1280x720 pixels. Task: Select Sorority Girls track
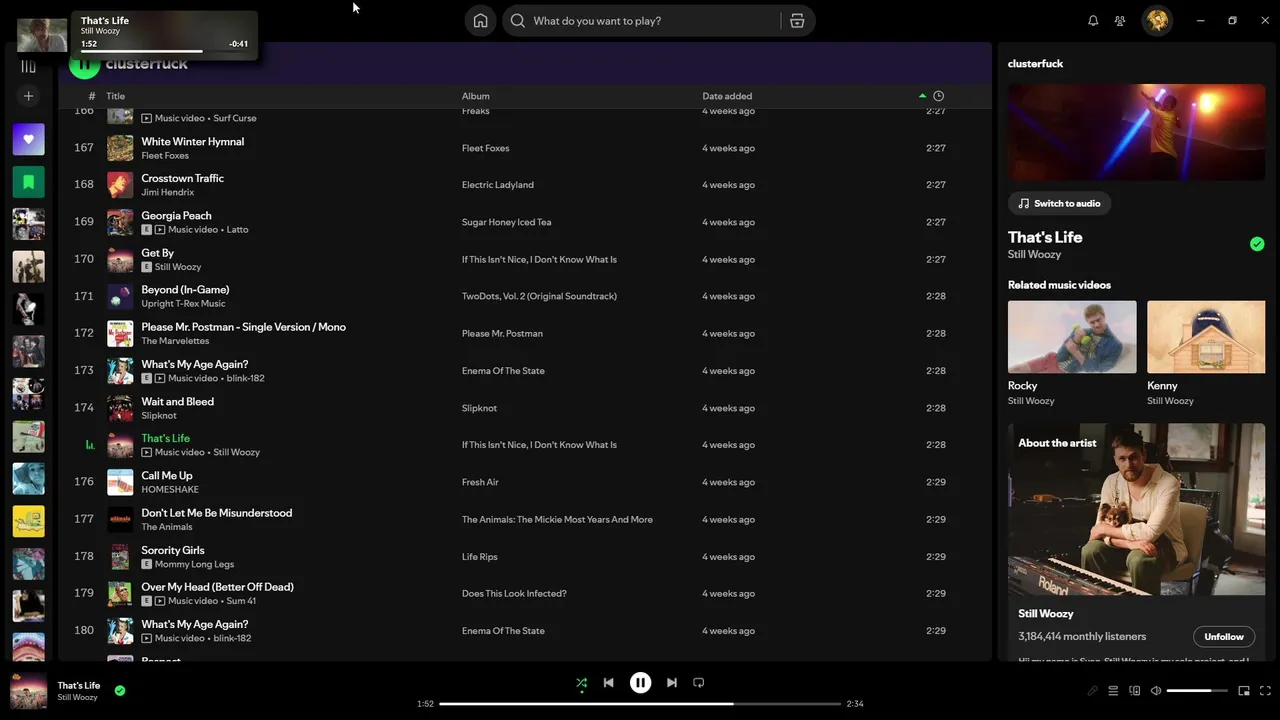(x=172, y=550)
